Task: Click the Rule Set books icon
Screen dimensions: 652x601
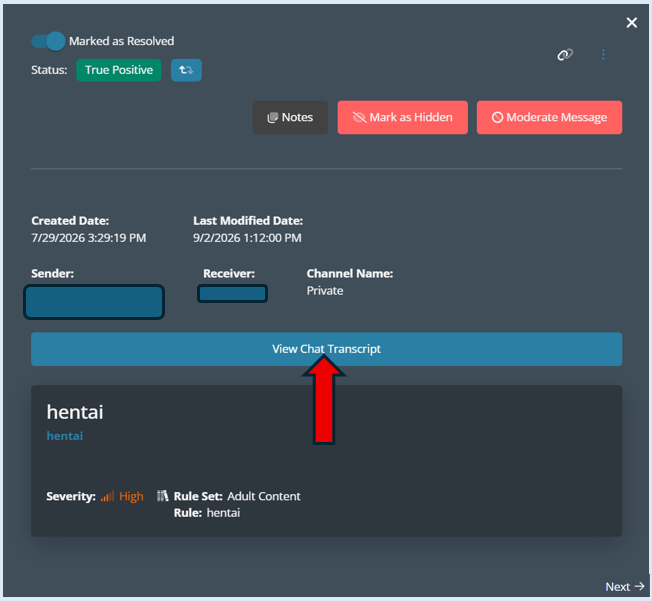Action: (x=163, y=496)
